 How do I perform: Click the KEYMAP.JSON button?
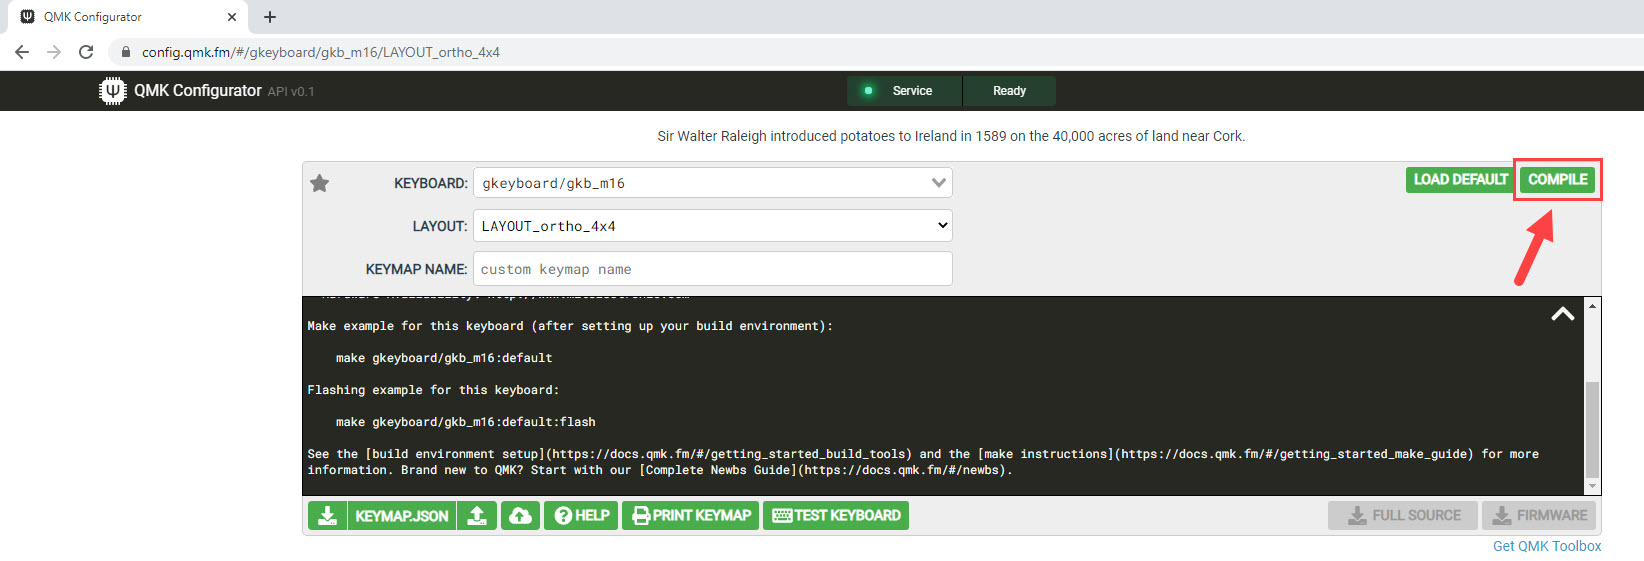click(x=402, y=516)
